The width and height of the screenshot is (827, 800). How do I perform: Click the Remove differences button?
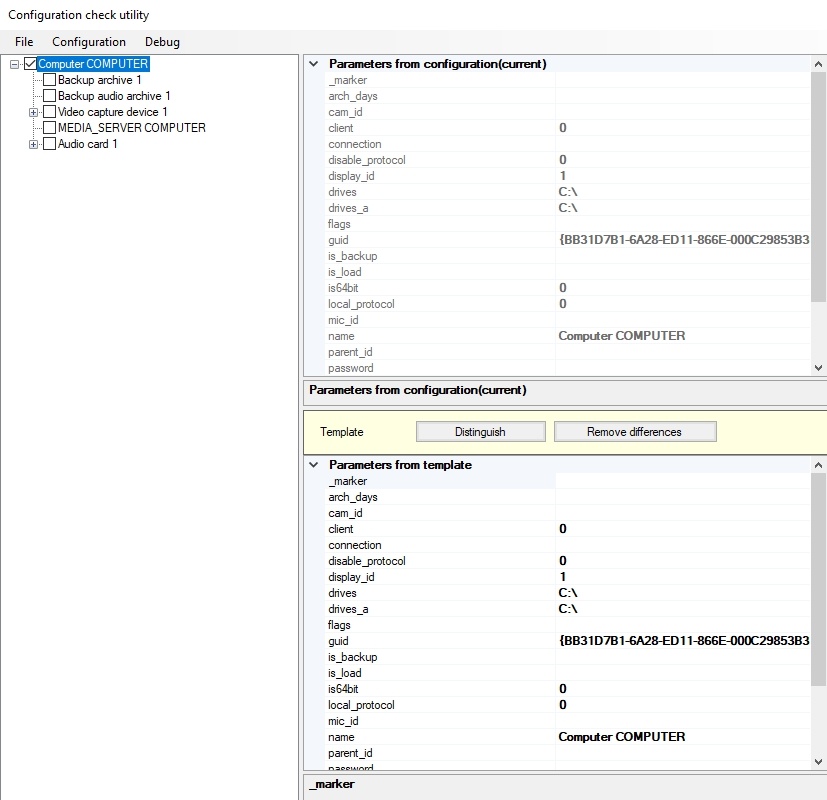(x=634, y=432)
